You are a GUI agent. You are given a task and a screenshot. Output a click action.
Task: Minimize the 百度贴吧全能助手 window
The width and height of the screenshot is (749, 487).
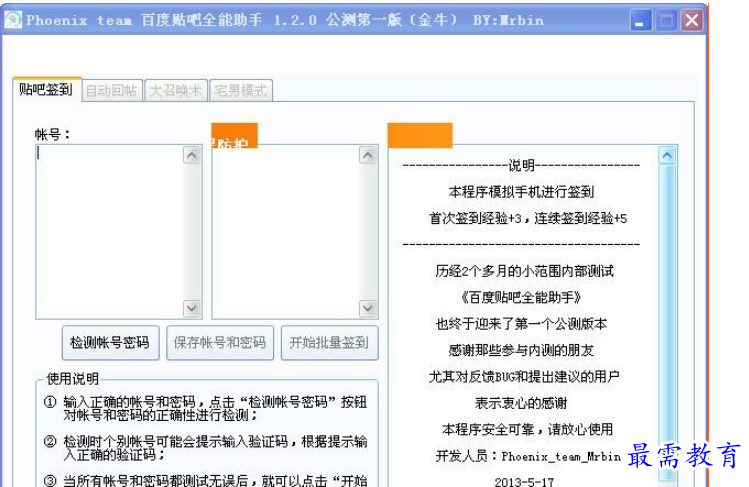pyautogui.click(x=641, y=21)
